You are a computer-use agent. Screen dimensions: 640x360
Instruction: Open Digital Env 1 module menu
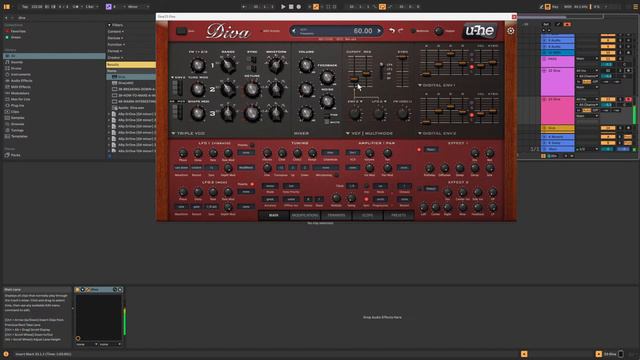click(x=436, y=85)
